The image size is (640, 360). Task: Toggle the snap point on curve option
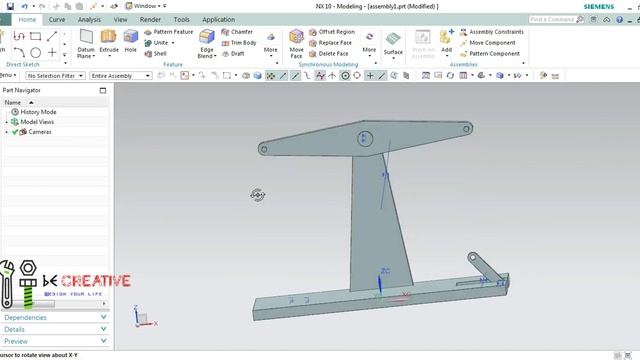click(382, 76)
